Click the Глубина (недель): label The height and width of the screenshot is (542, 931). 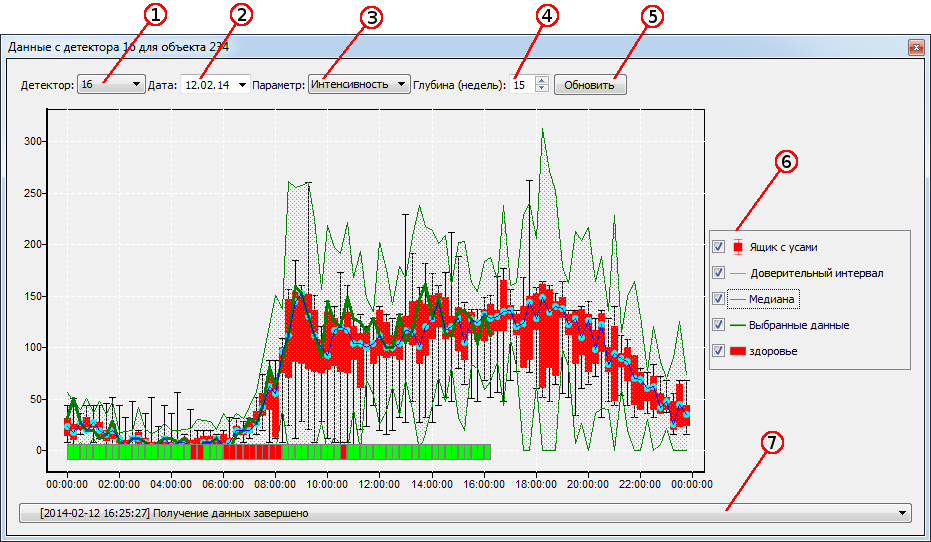click(460, 85)
